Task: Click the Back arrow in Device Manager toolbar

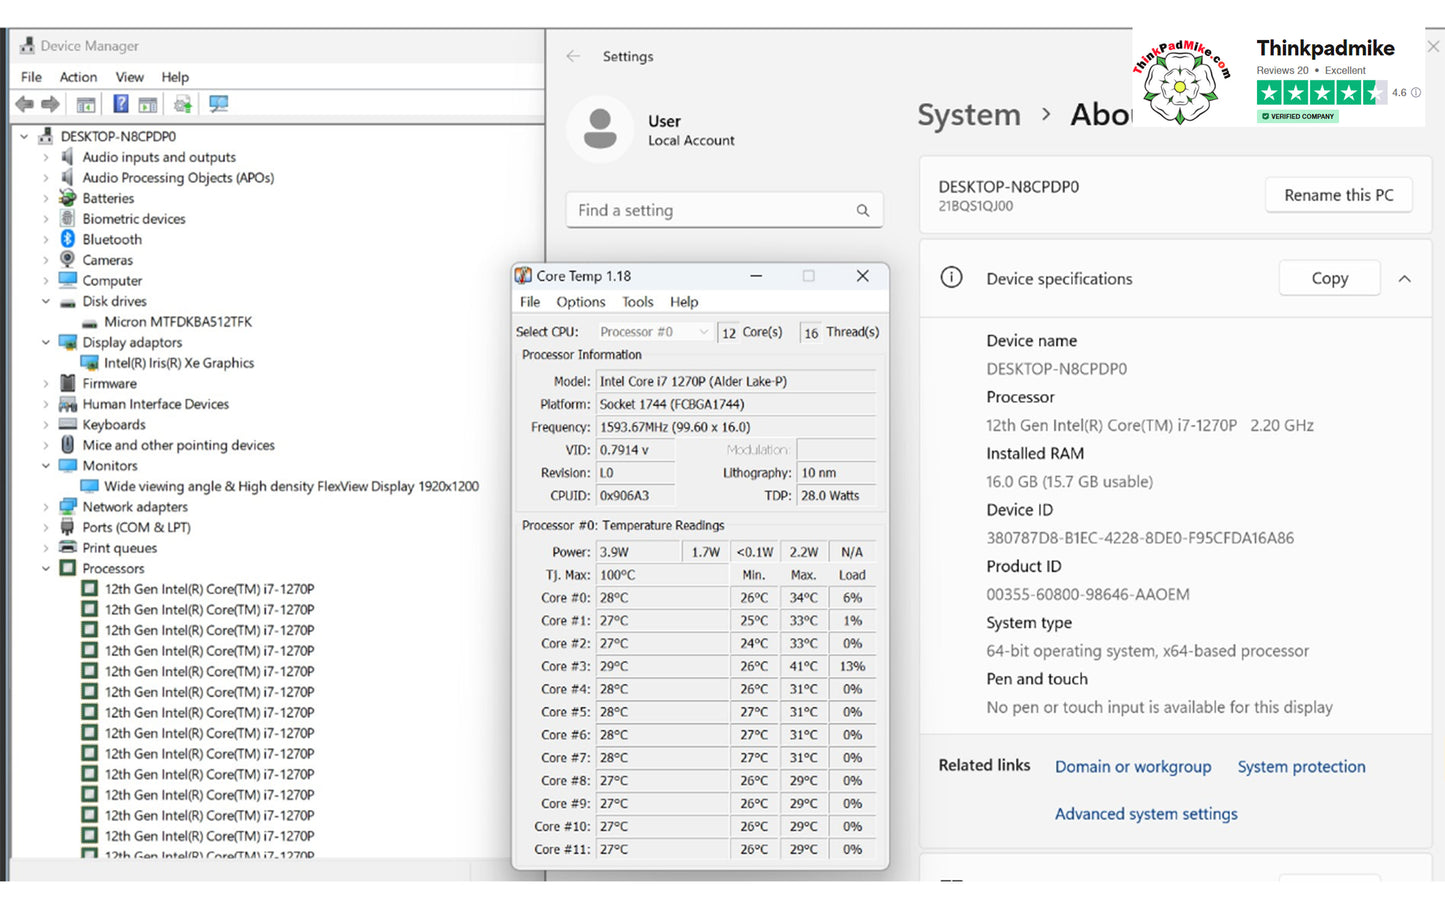Action: coord(25,104)
